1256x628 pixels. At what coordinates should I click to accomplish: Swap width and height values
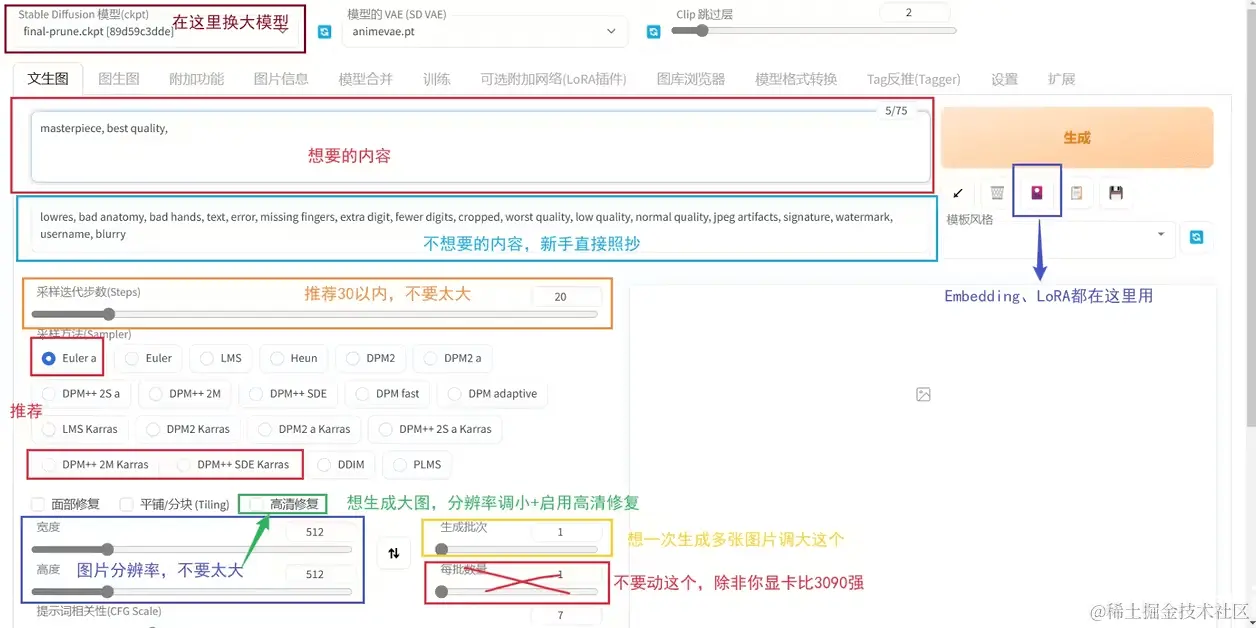click(394, 553)
